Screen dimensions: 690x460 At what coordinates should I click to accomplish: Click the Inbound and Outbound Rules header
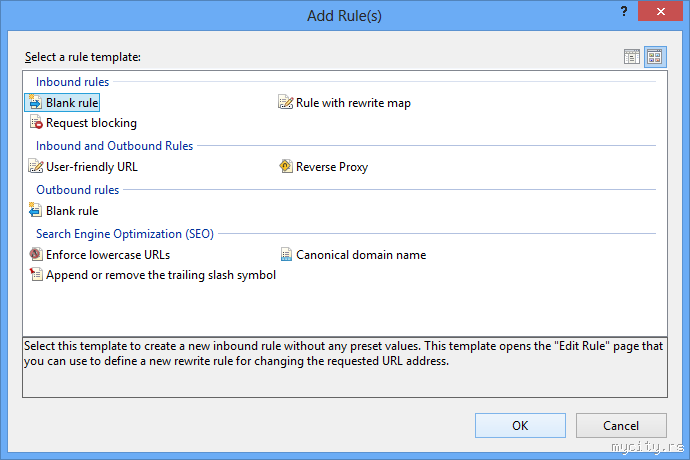[x=115, y=146]
